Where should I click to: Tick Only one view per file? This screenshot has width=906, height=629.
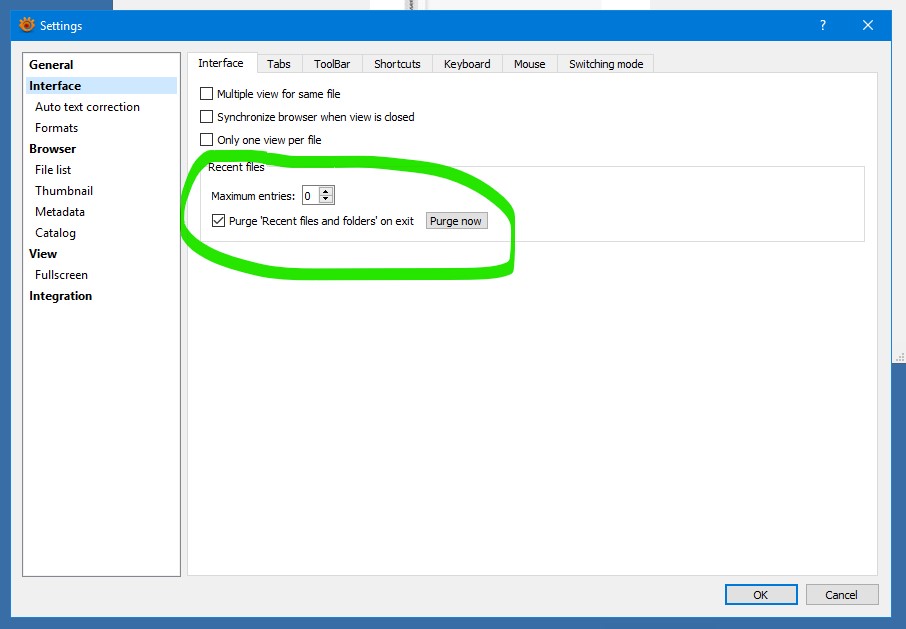[206, 140]
